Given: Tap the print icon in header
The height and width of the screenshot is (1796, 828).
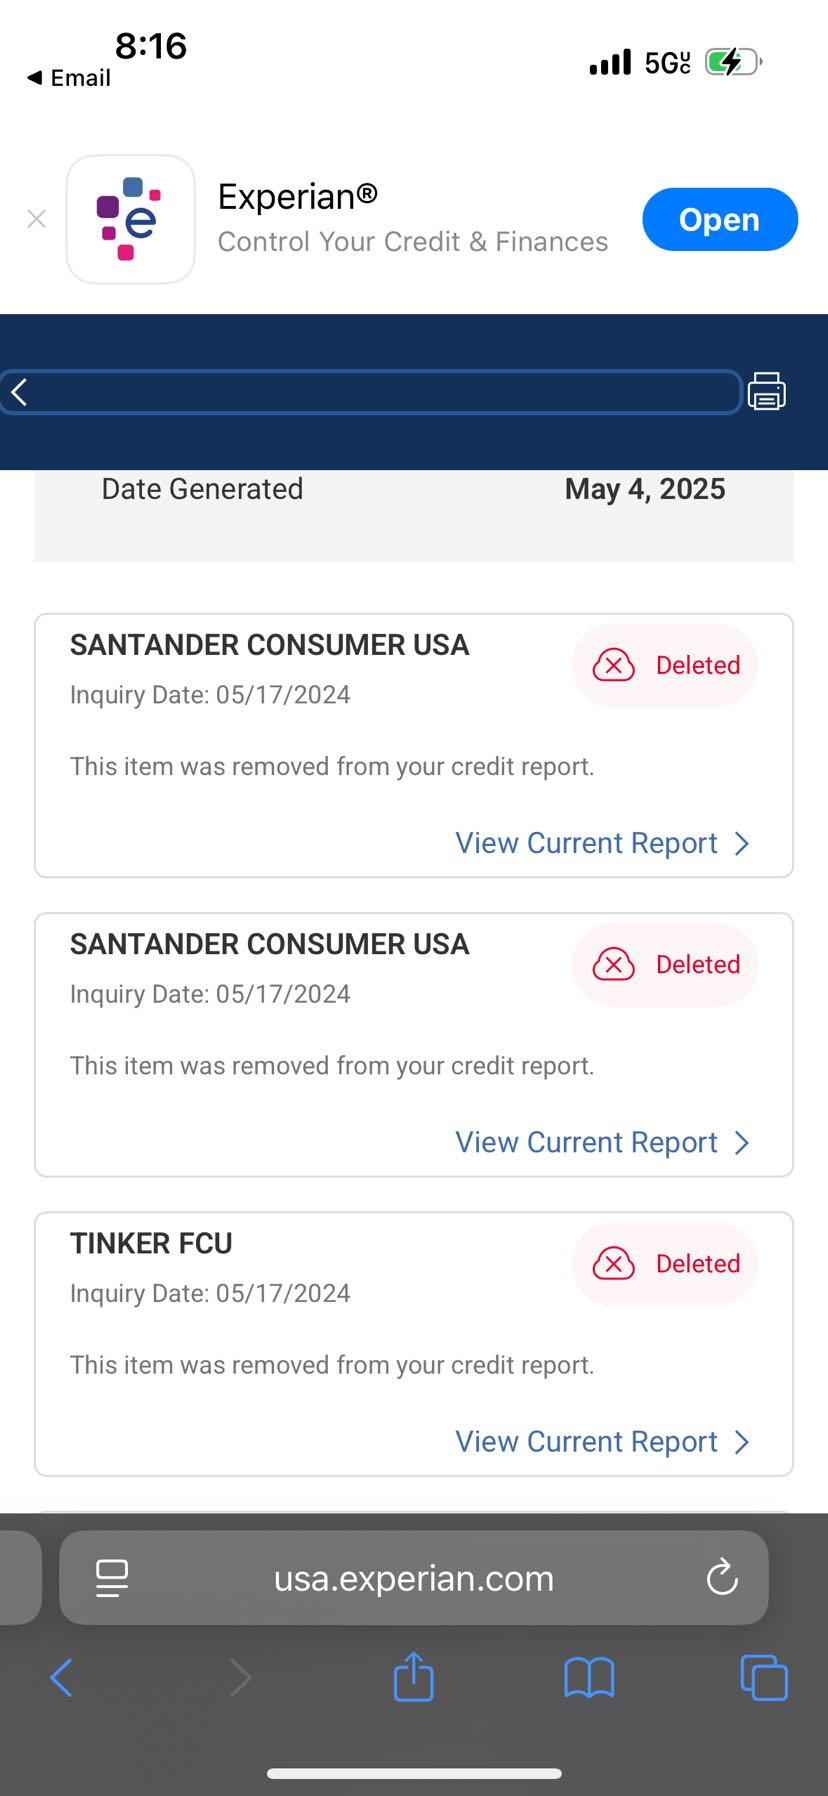Looking at the screenshot, I should (x=767, y=391).
